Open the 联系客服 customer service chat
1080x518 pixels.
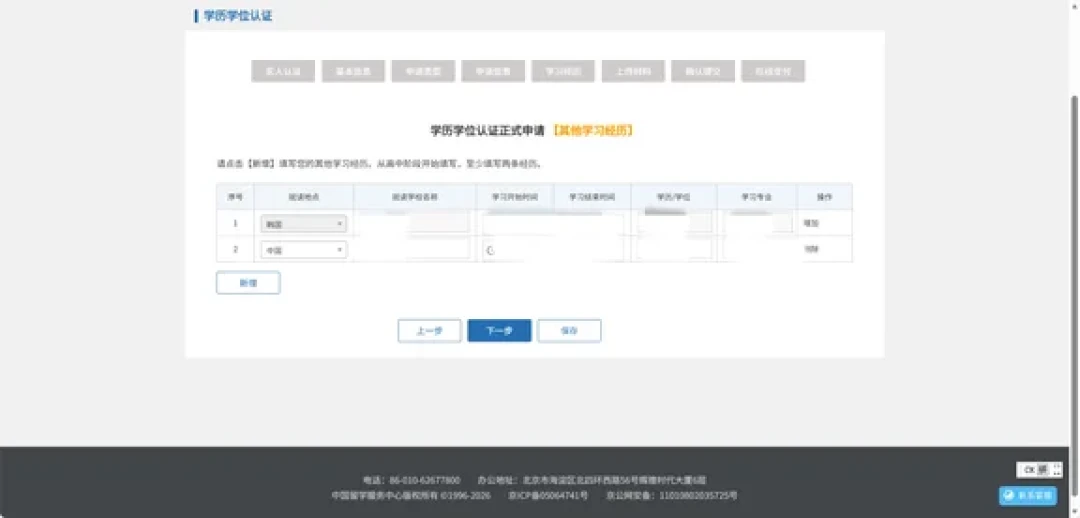pyautogui.click(x=1027, y=495)
